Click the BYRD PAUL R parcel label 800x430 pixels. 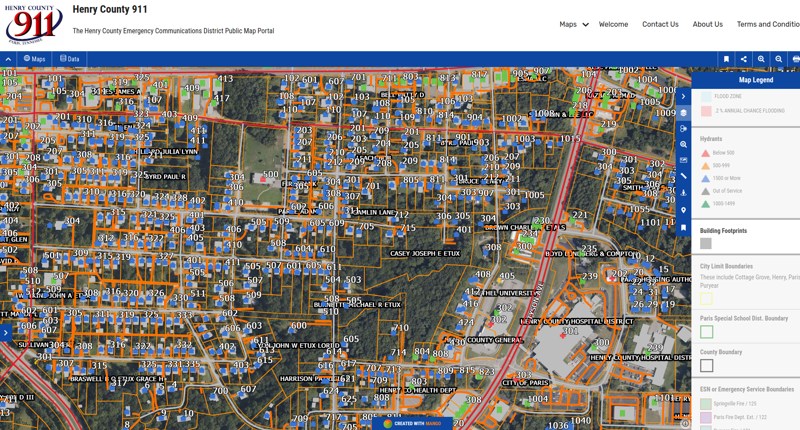coord(165,176)
